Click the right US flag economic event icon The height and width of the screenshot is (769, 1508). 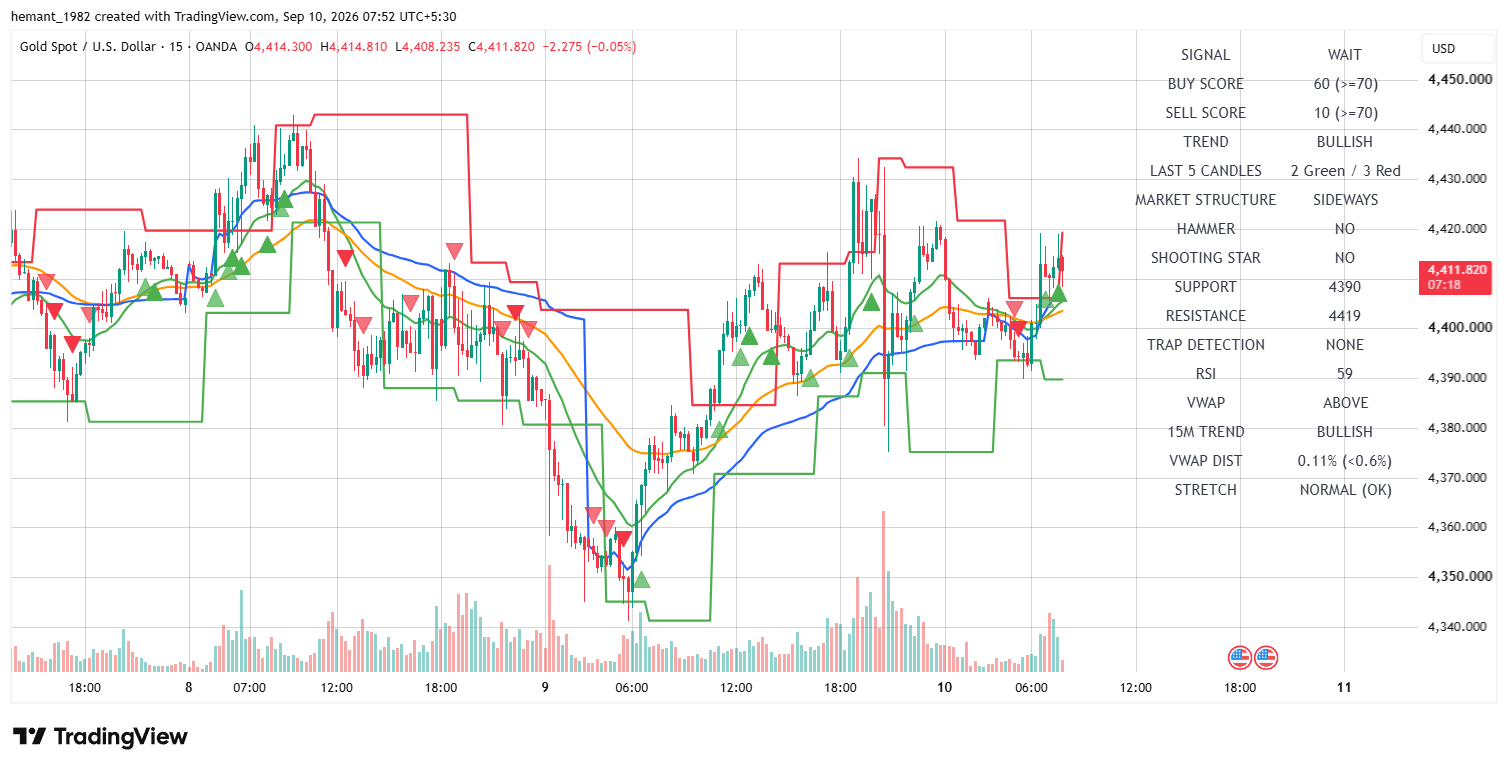click(x=1266, y=658)
